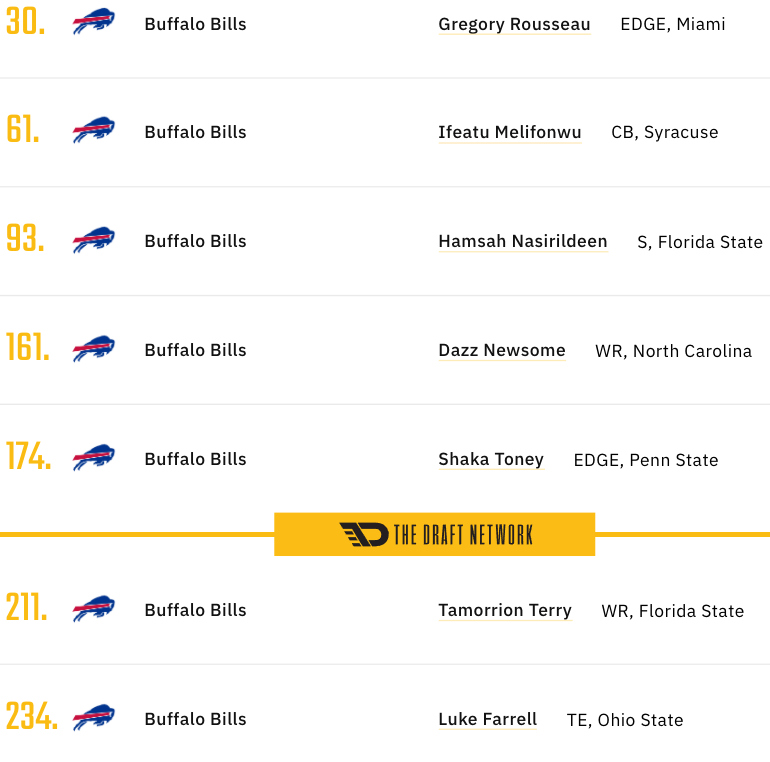Click the Bills logo beside pick 161
770x762 pixels.
(x=94, y=349)
